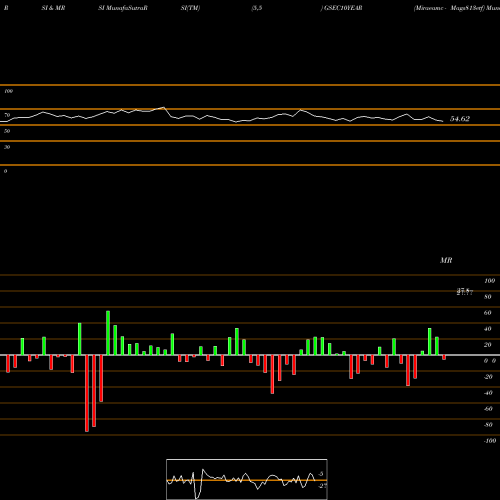The width and height of the screenshot is (500, 500).
Task: Click the MR axis label 20
Action: point(488,345)
